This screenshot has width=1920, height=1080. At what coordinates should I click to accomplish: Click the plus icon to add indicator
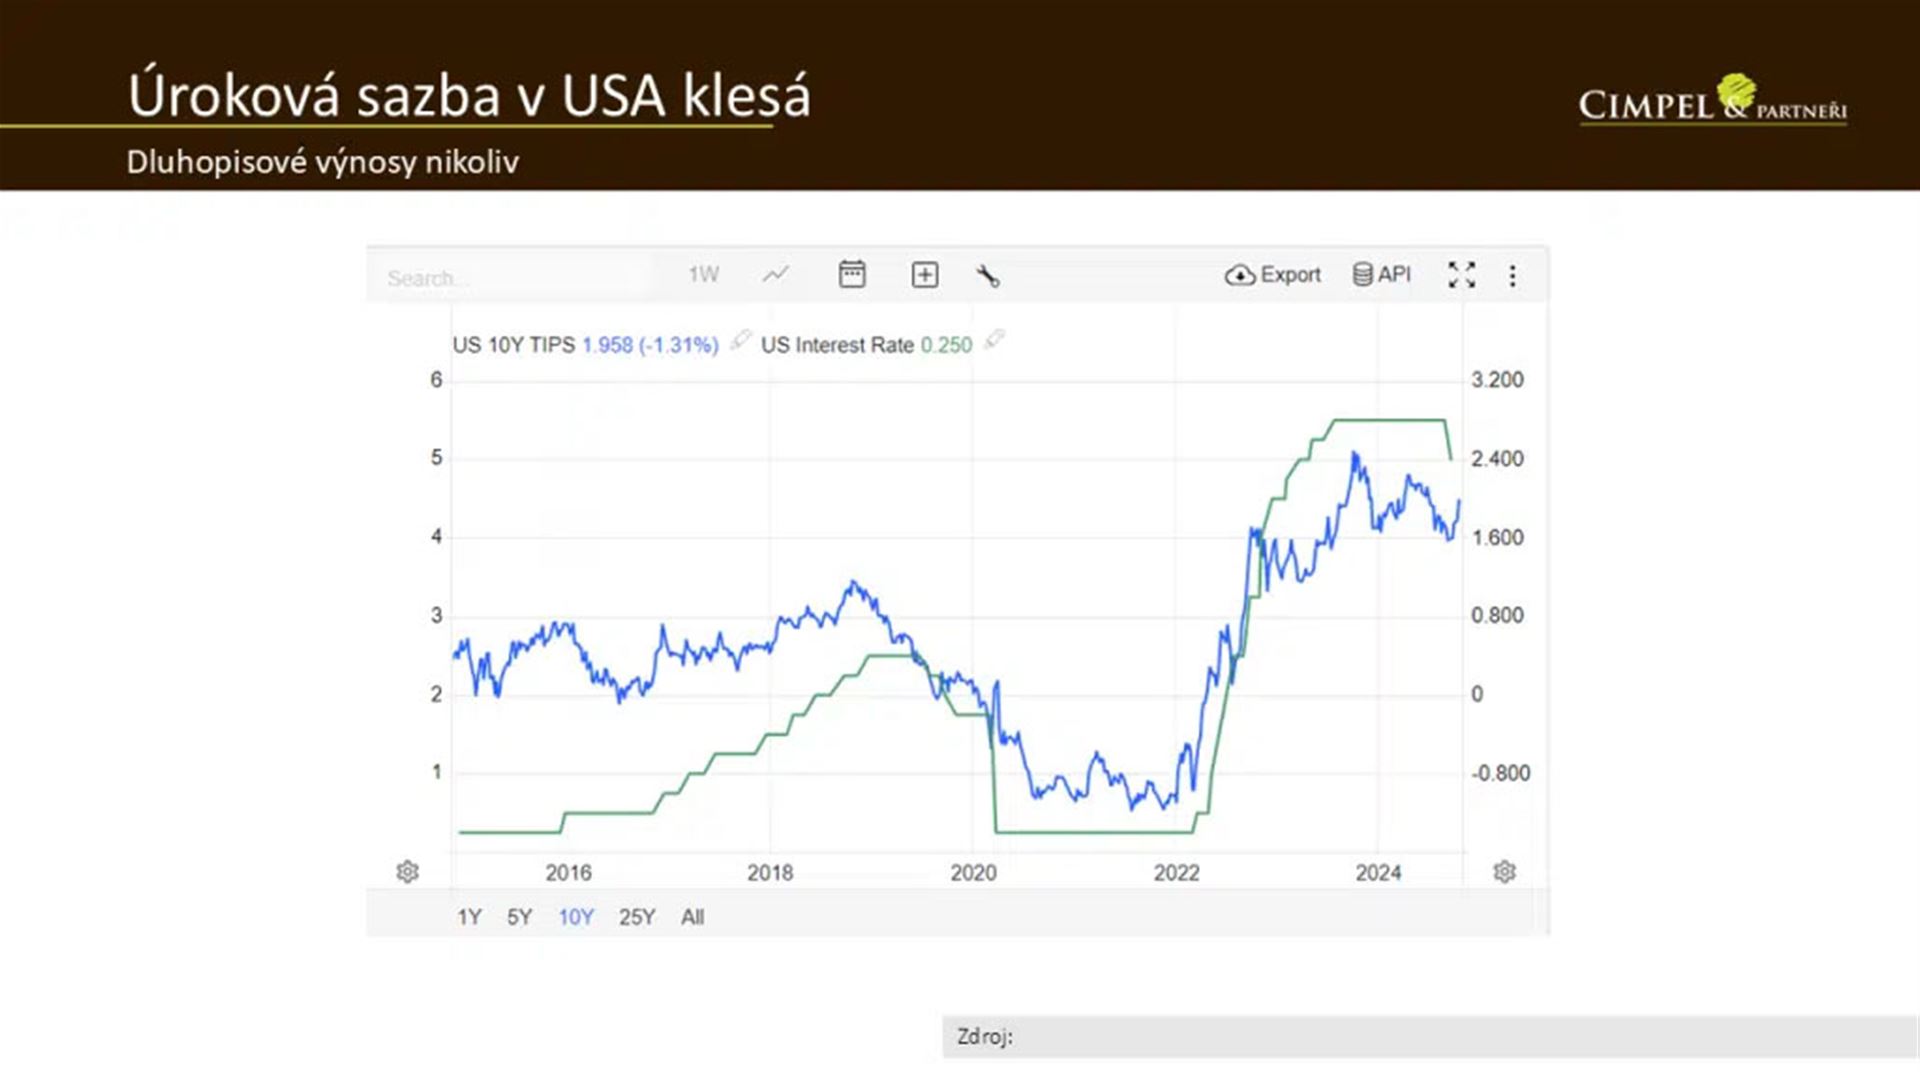point(925,275)
